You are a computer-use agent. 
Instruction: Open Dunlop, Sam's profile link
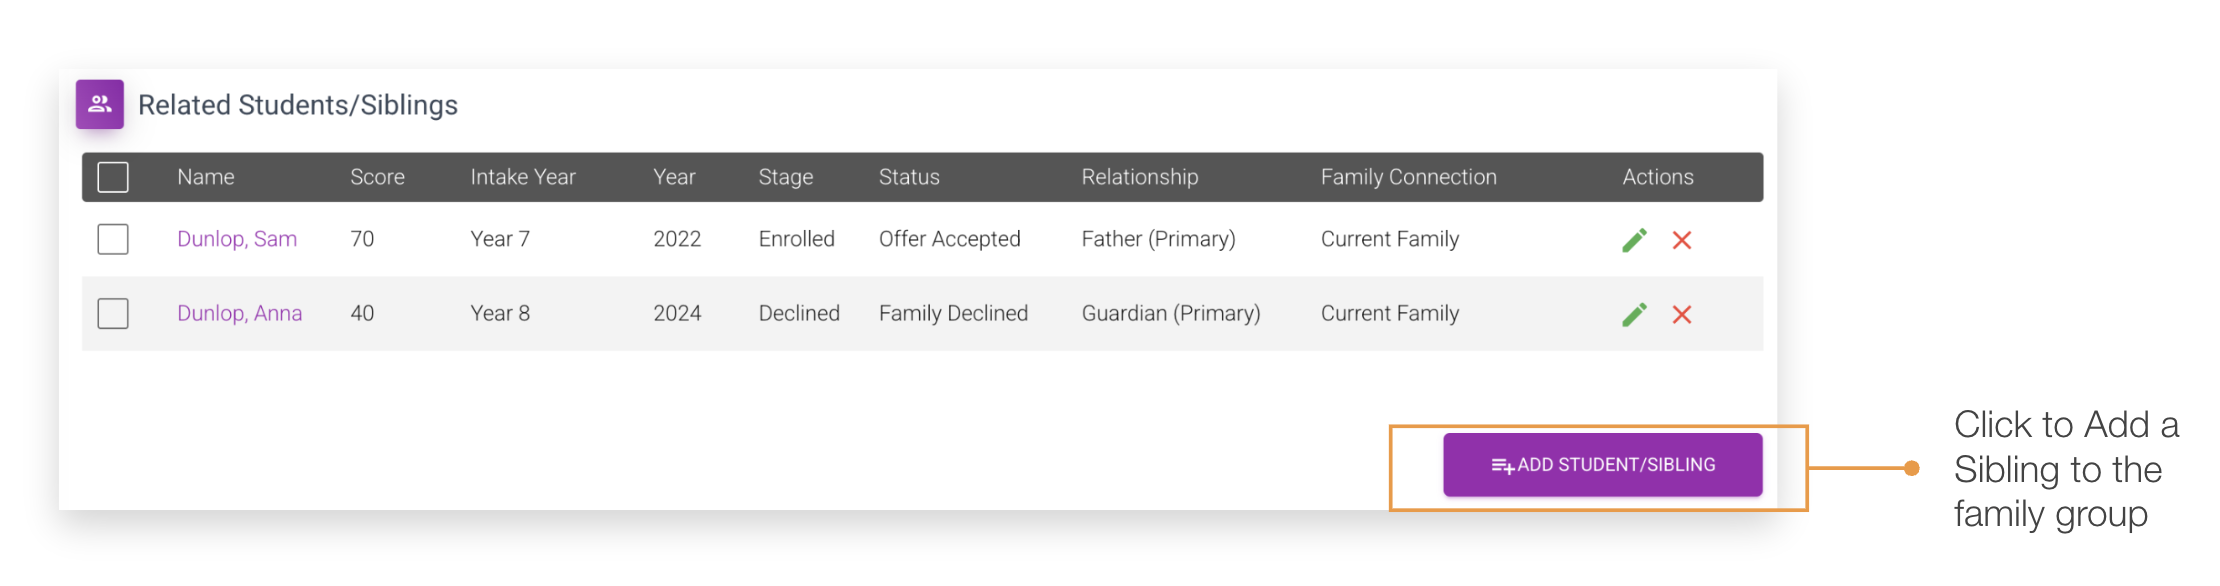click(237, 239)
